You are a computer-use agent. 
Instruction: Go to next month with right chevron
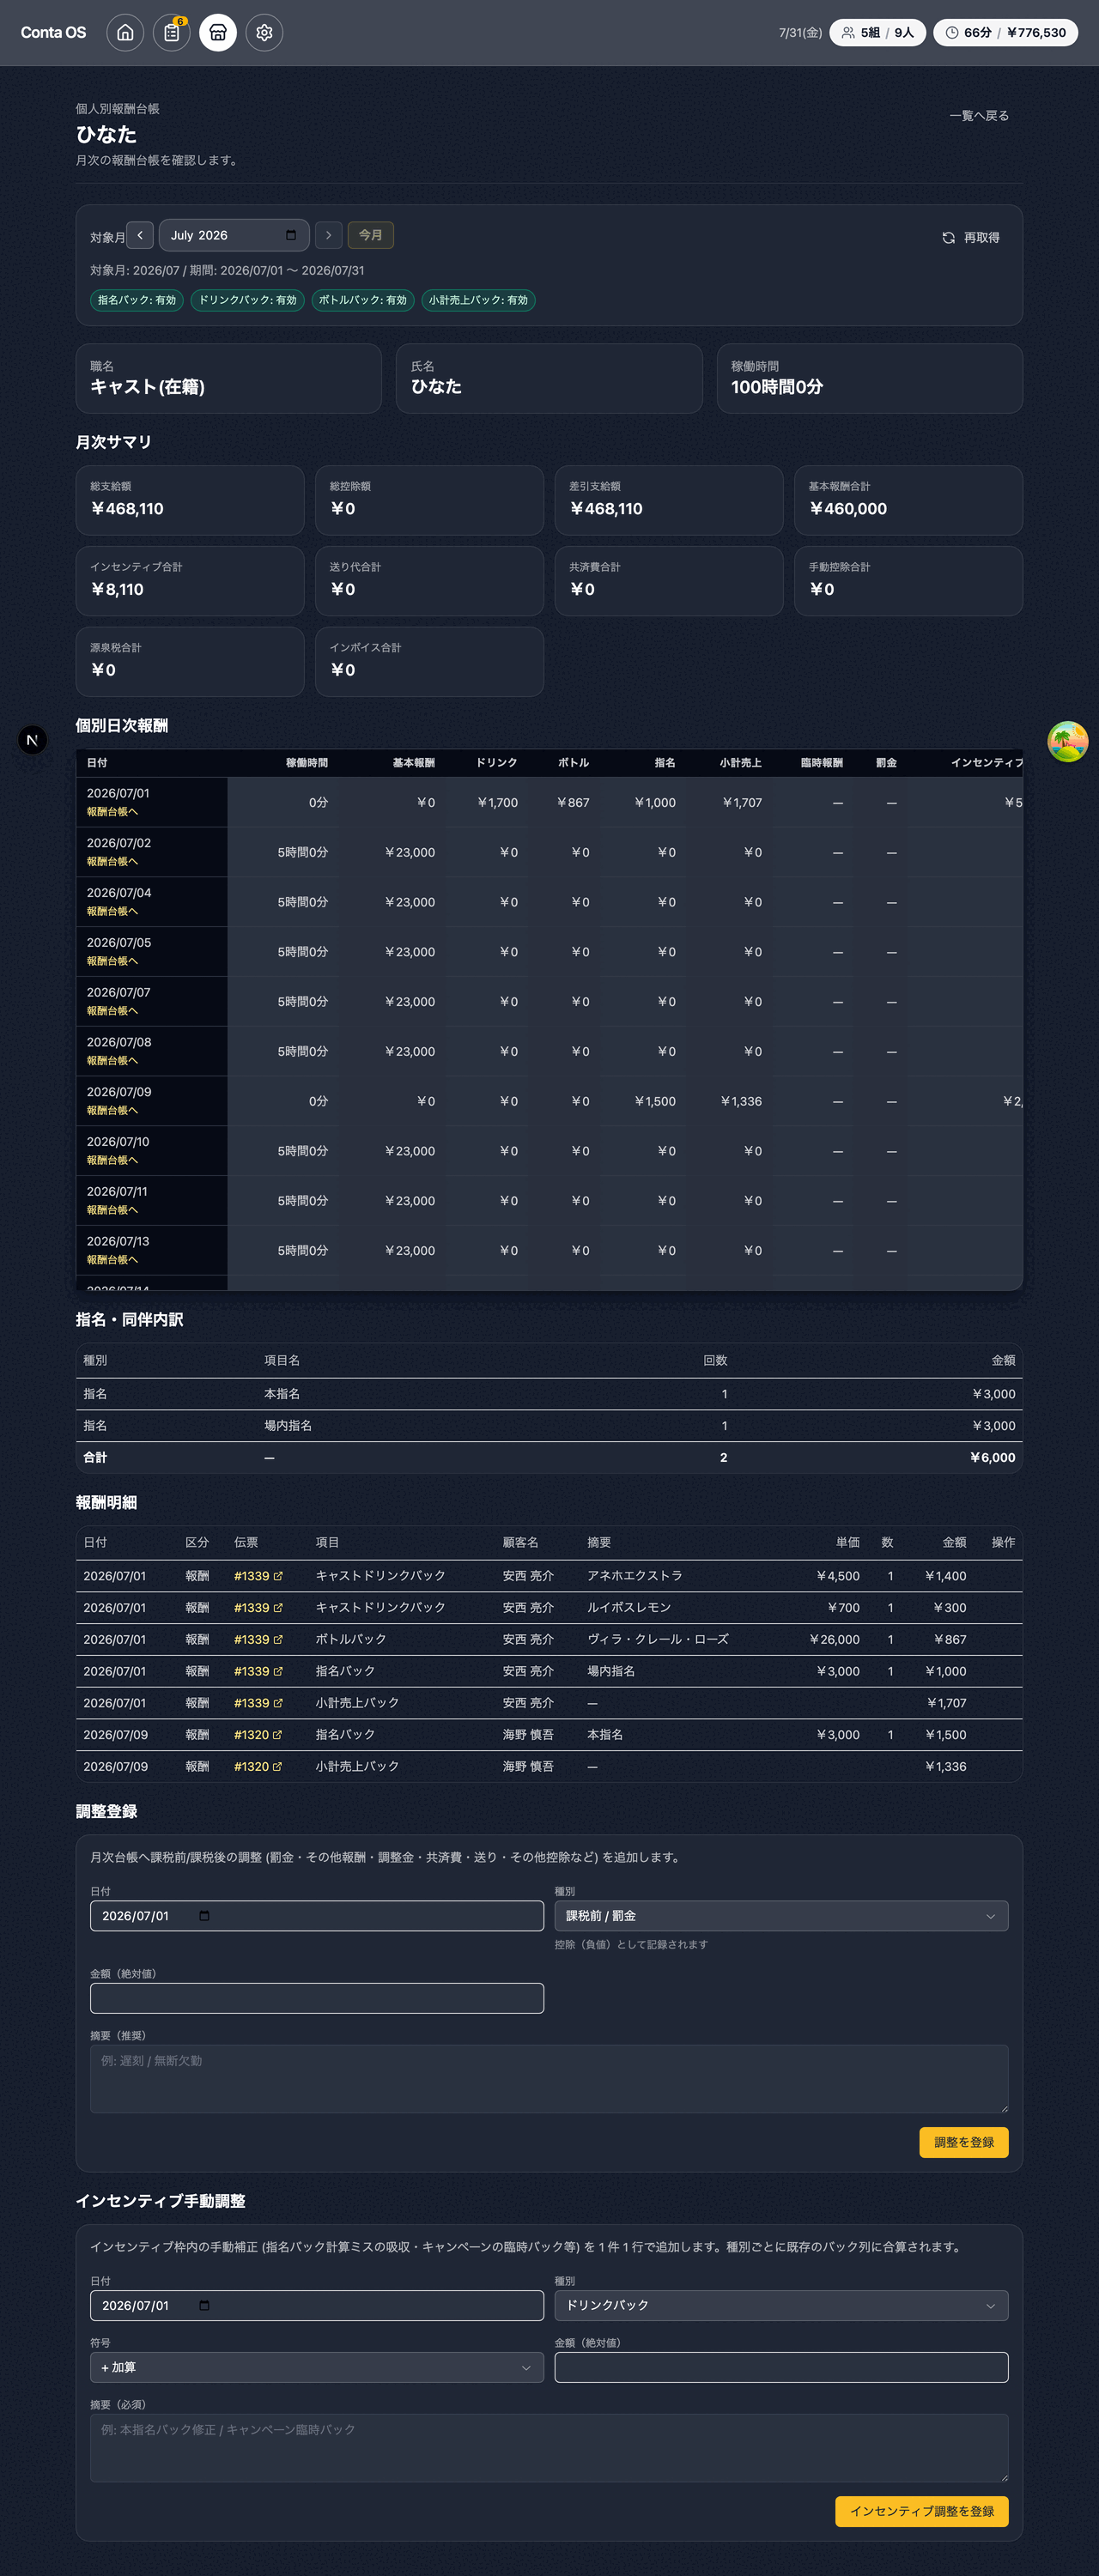click(328, 235)
